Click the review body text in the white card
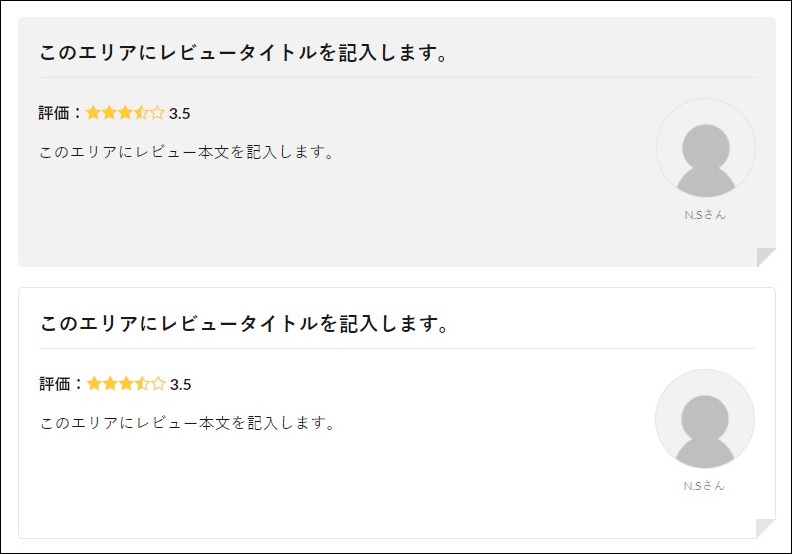The image size is (792, 554). 186,423
